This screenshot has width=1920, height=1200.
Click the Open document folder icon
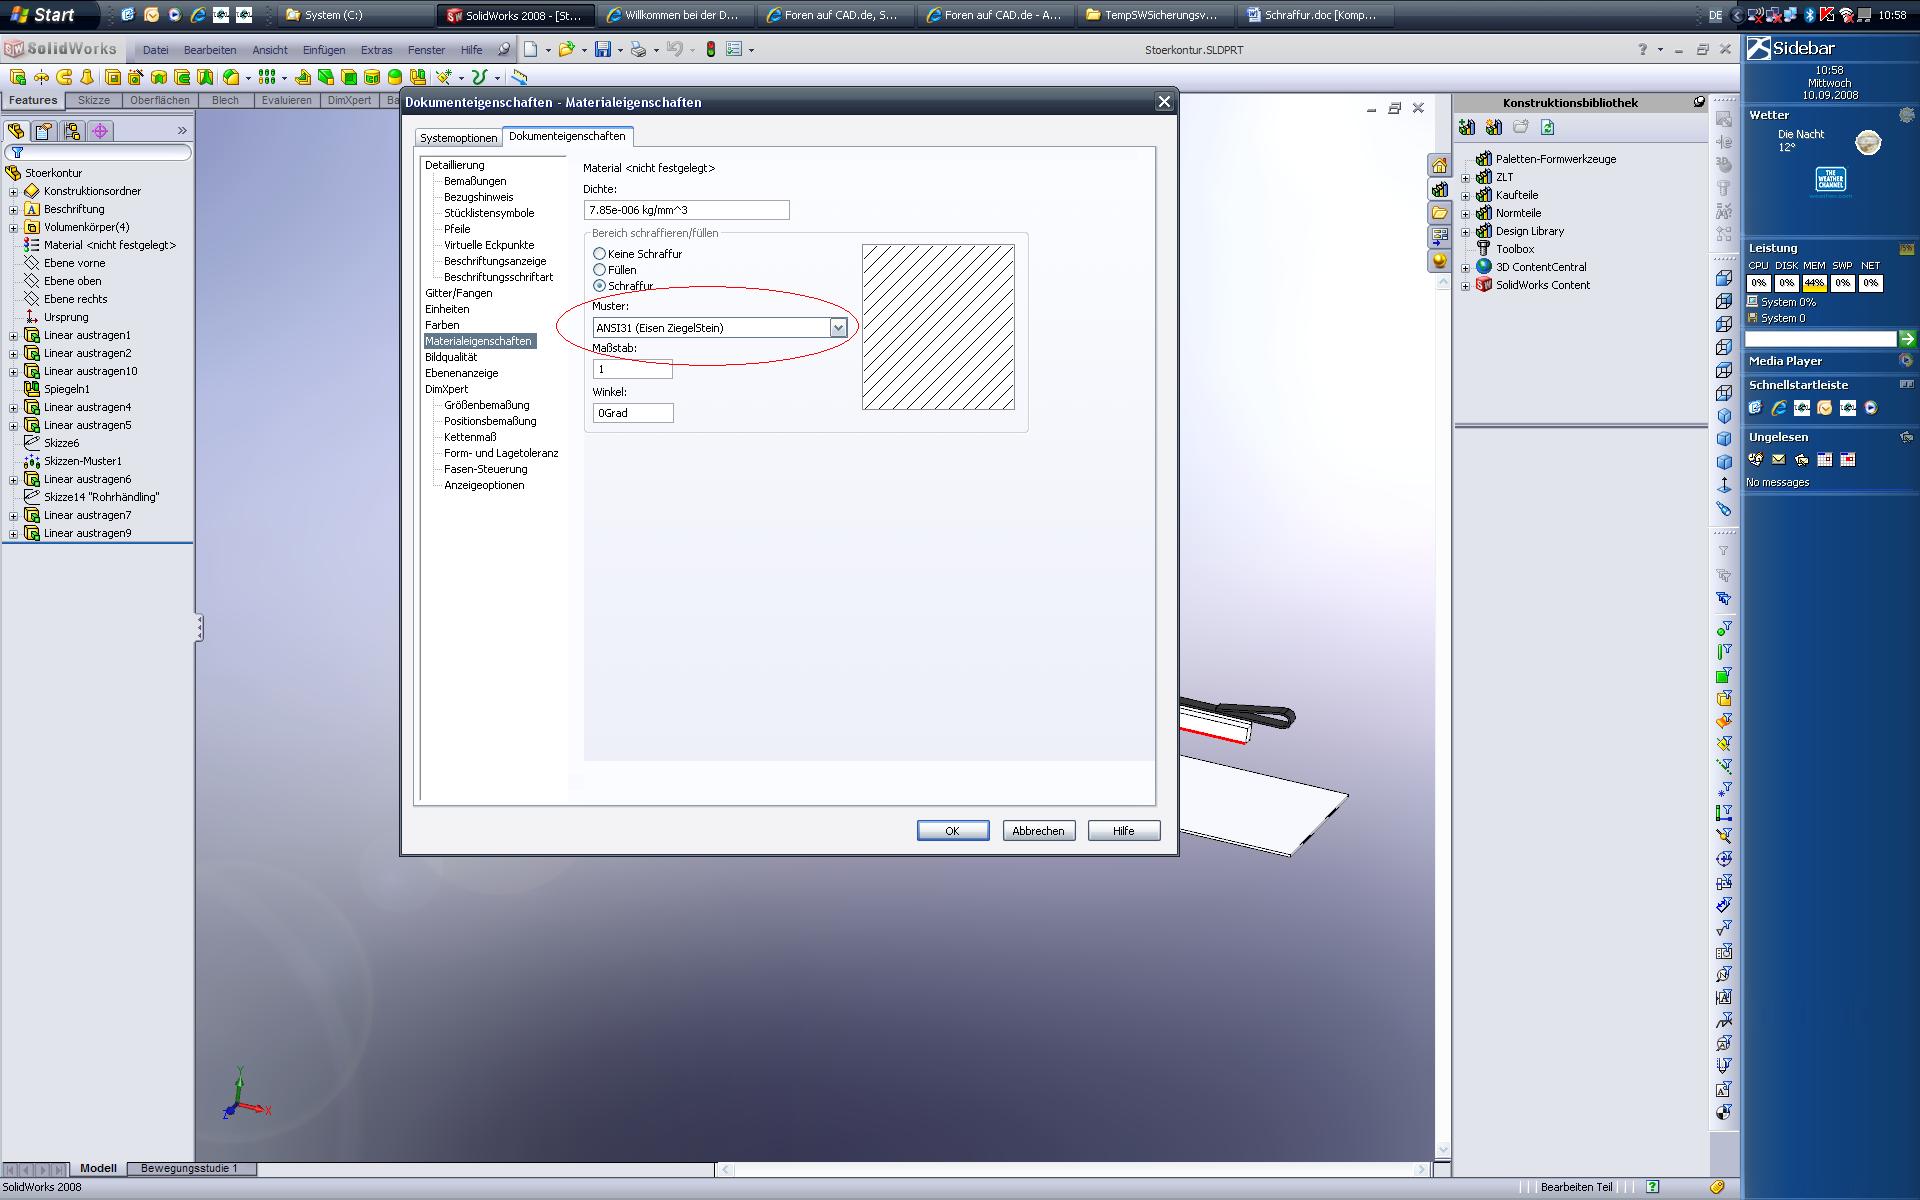[567, 49]
